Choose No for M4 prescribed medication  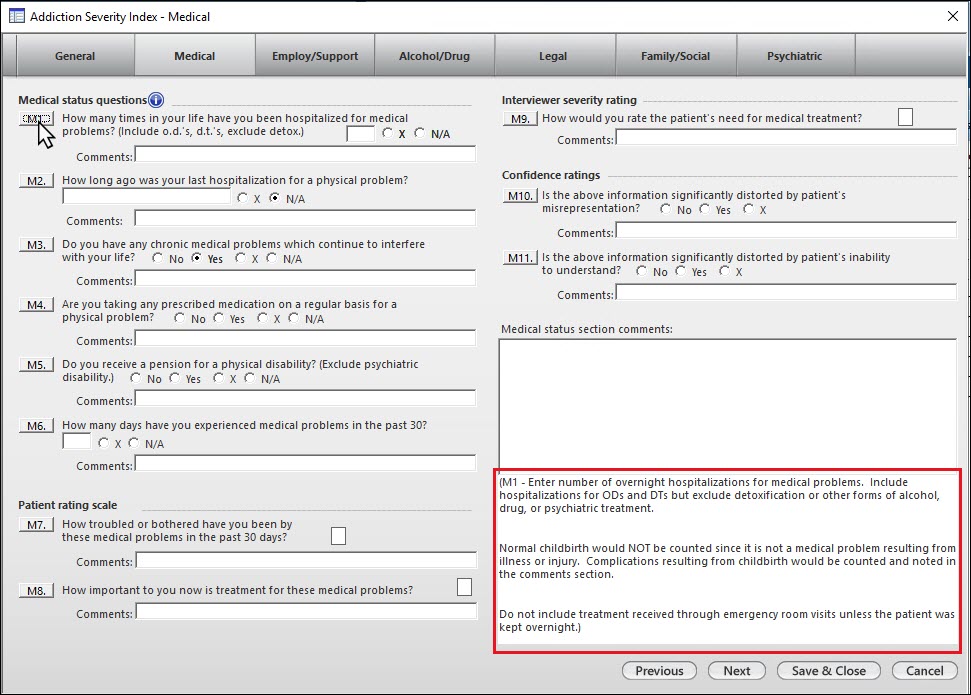tap(180, 319)
